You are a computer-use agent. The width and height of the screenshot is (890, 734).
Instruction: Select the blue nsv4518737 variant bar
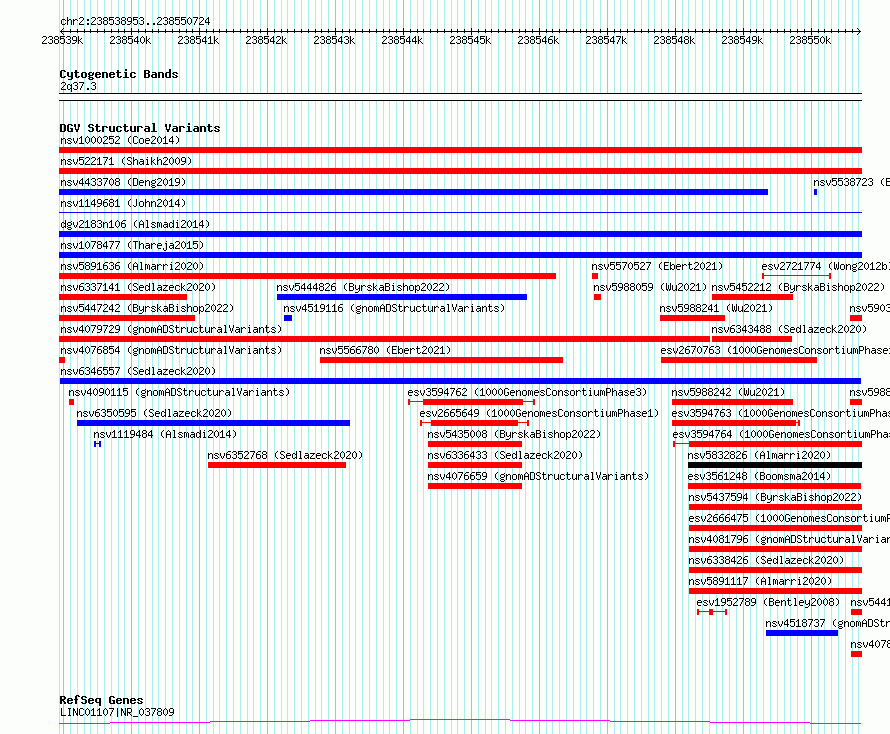pos(801,633)
